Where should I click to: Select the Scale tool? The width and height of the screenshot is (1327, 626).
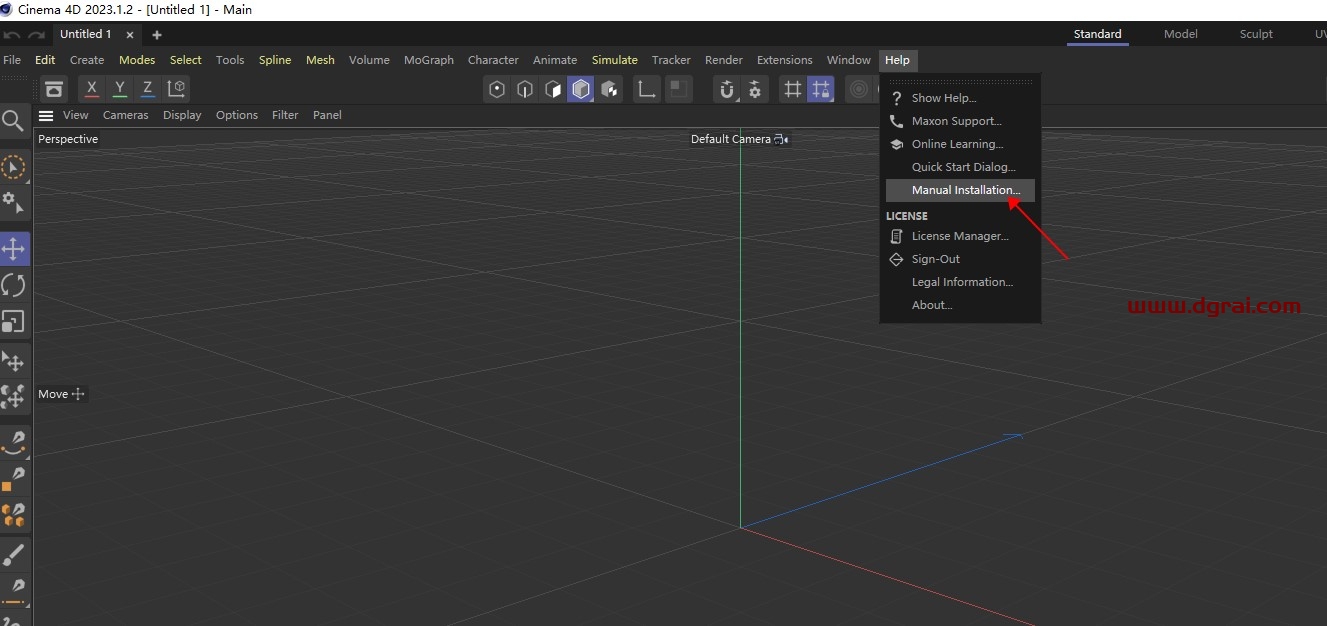(14, 321)
